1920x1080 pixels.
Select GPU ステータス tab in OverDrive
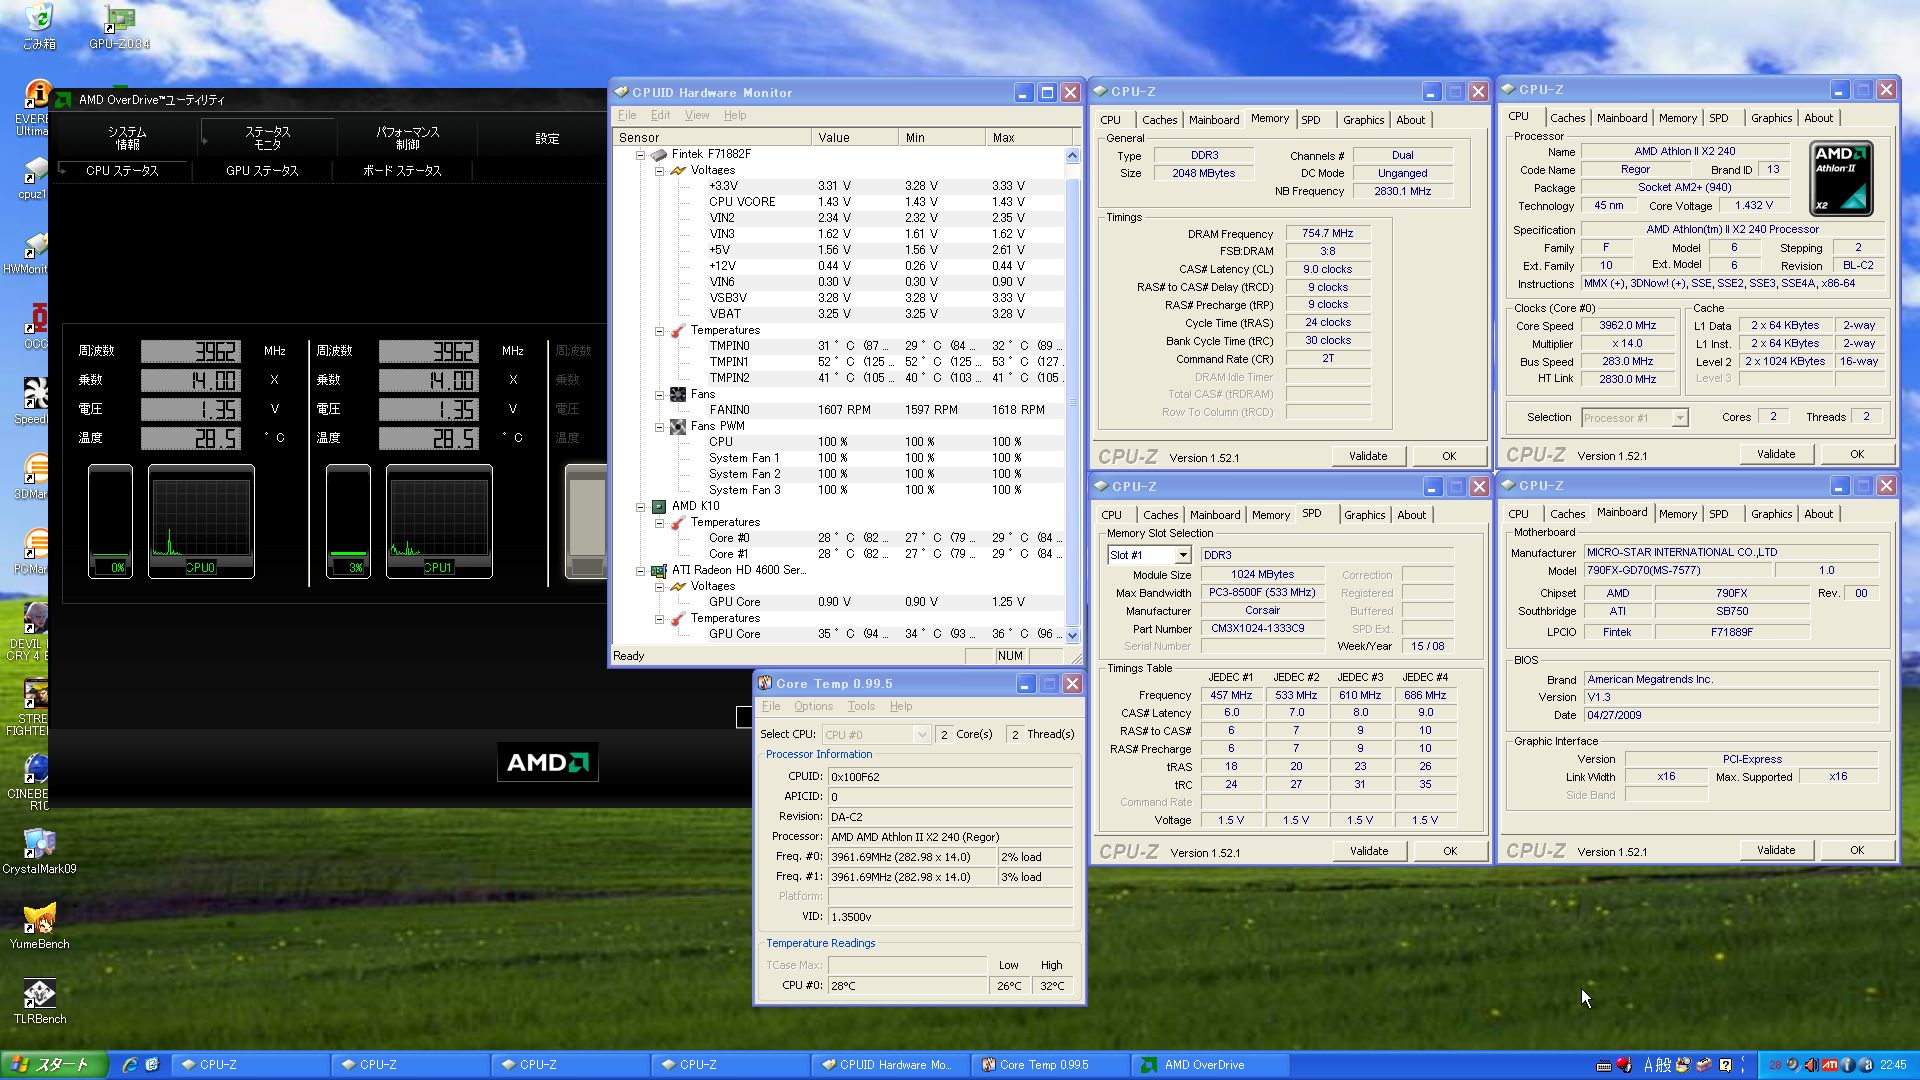point(262,171)
